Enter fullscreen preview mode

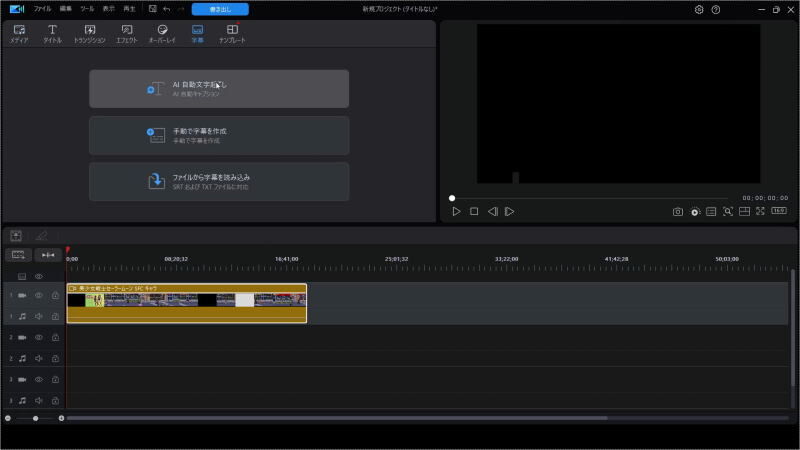point(761,211)
